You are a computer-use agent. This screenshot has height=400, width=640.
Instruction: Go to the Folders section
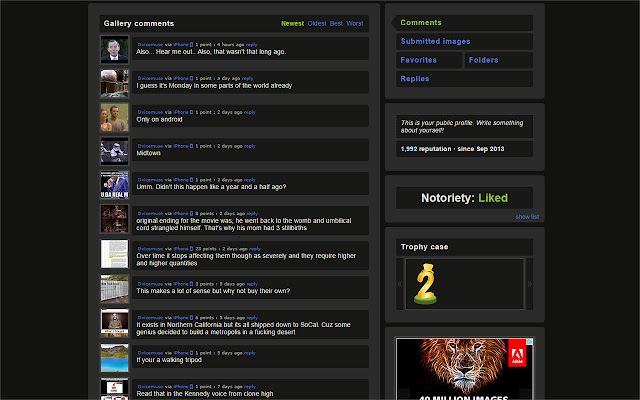483,60
